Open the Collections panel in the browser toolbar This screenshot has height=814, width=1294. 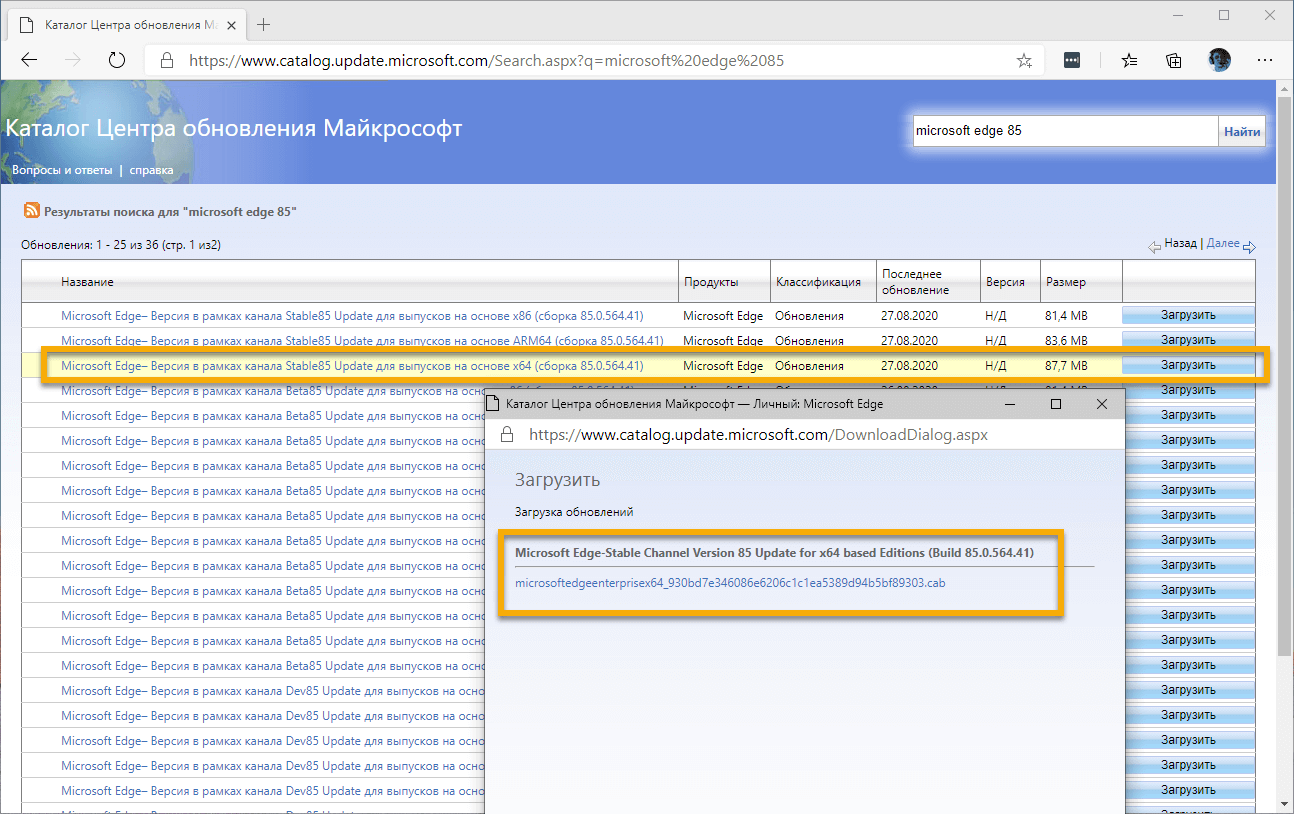click(x=1173, y=60)
